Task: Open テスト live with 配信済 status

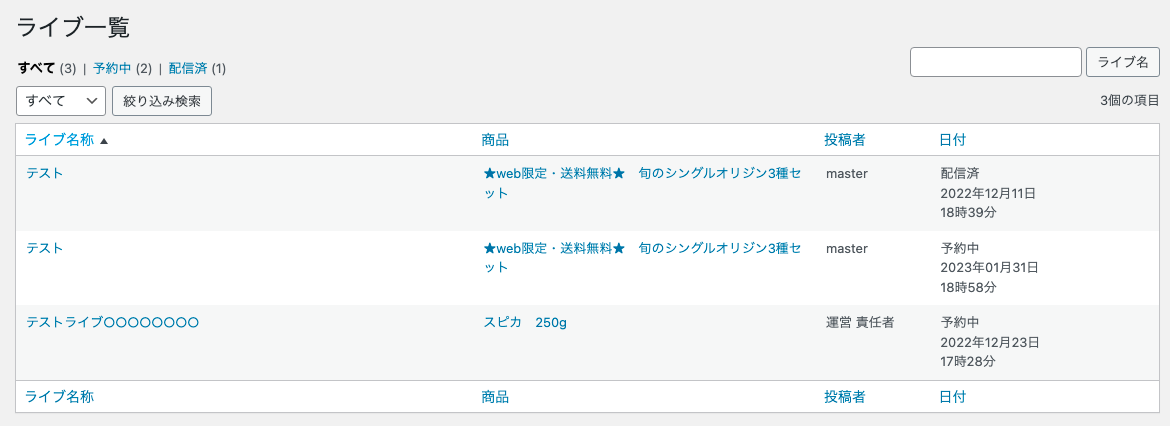Action: [x=44, y=173]
